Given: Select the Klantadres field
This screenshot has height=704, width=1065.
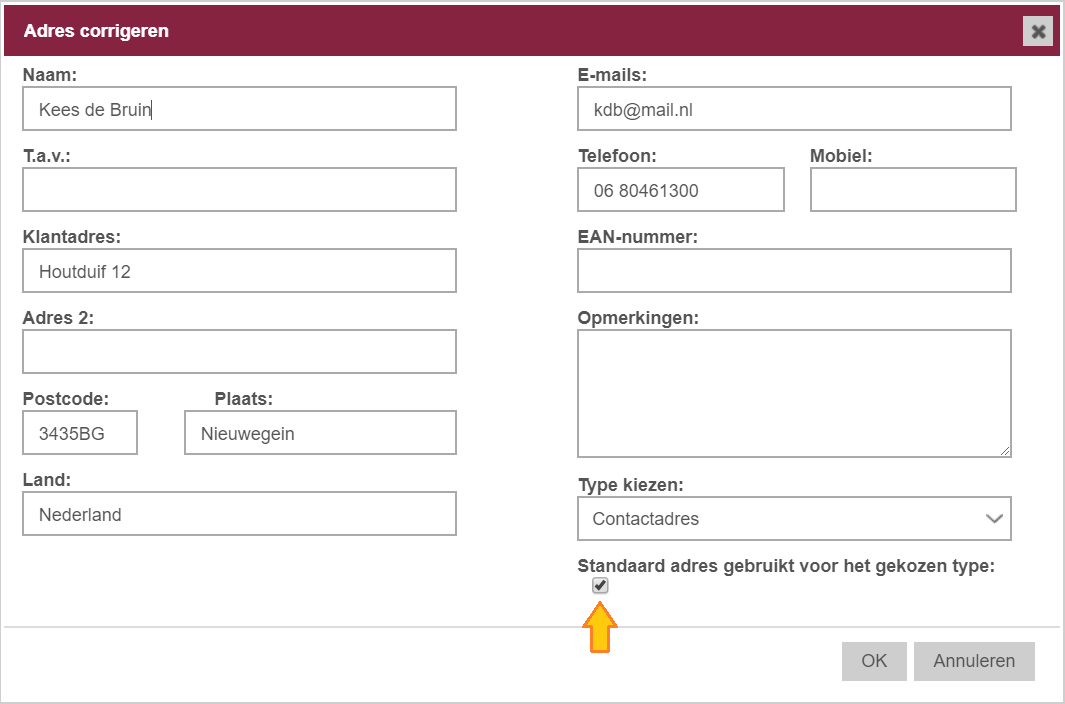Looking at the screenshot, I should click(239, 270).
